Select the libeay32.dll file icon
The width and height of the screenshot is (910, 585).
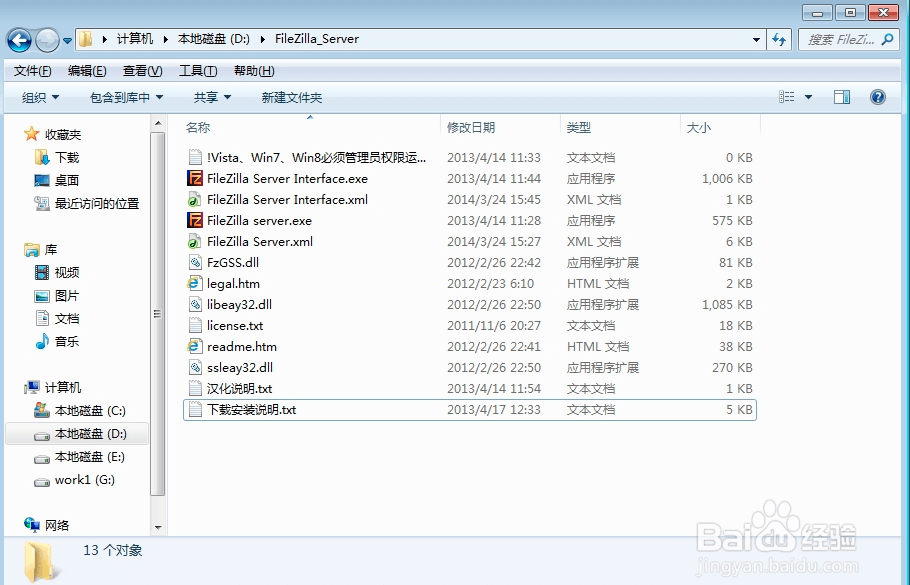click(x=195, y=304)
